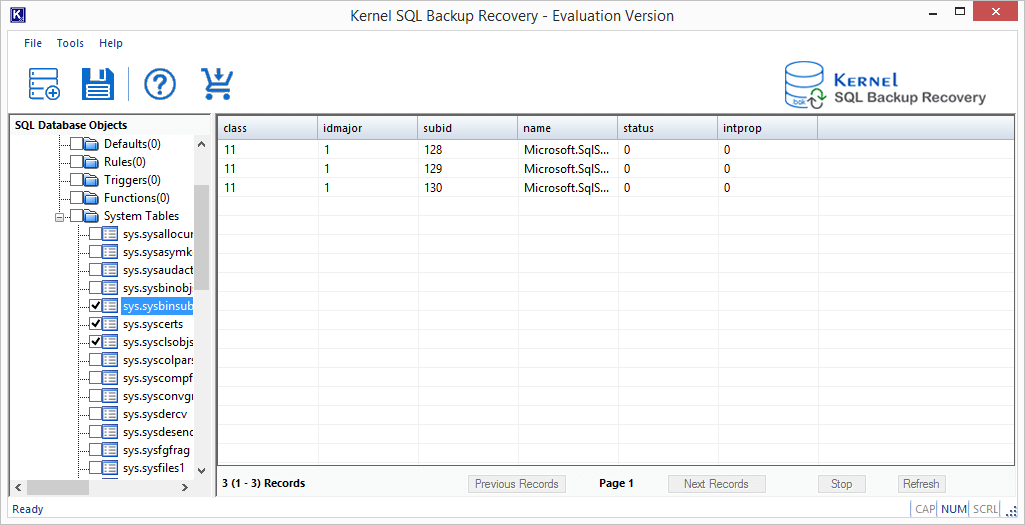
Task: Tick the System Tables checkbox
Action: tap(76, 216)
